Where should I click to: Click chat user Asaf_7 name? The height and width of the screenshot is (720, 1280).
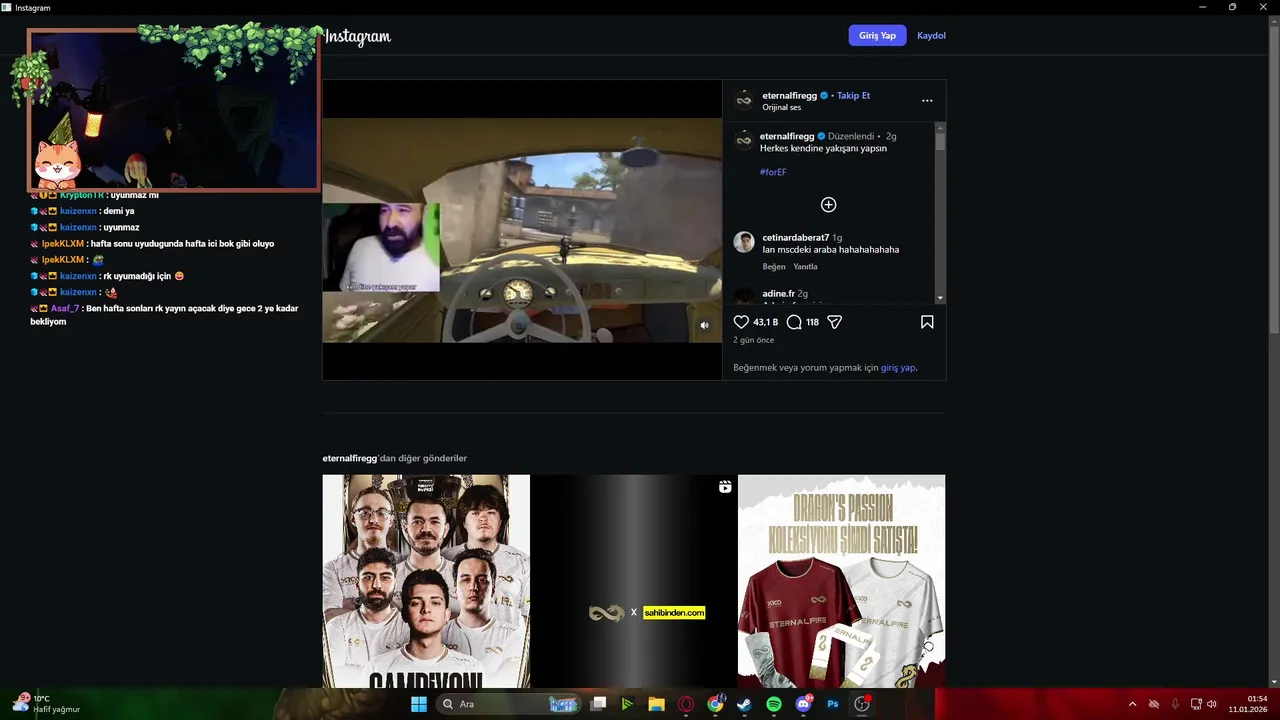coord(64,308)
